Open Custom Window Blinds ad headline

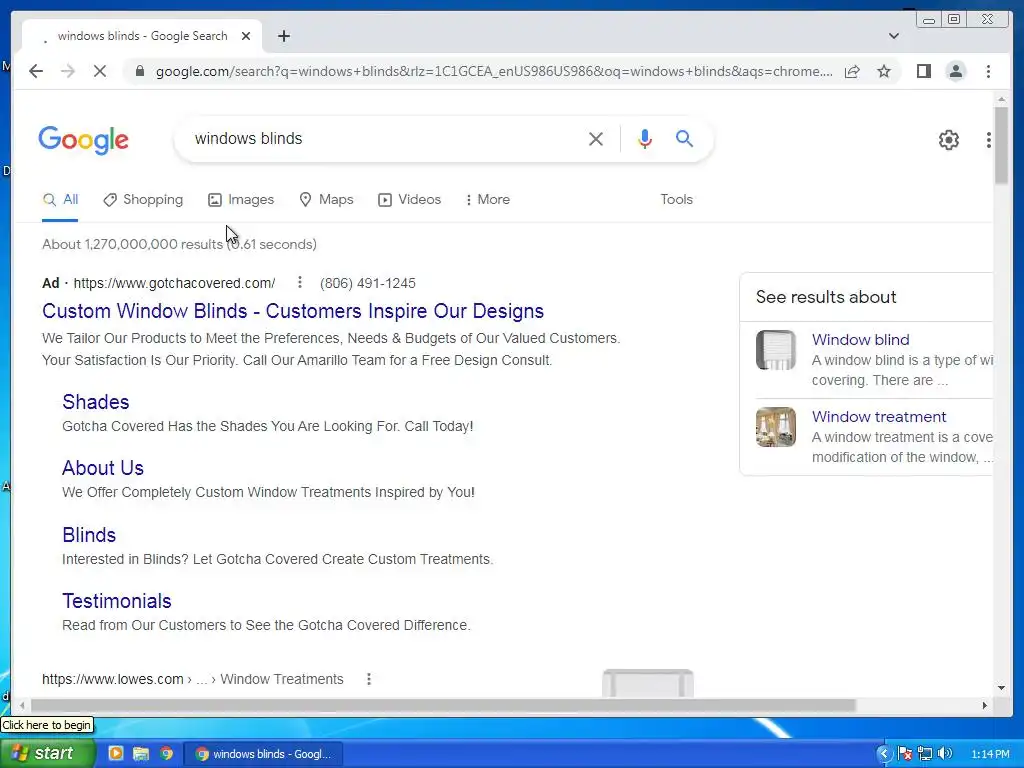pos(293,311)
